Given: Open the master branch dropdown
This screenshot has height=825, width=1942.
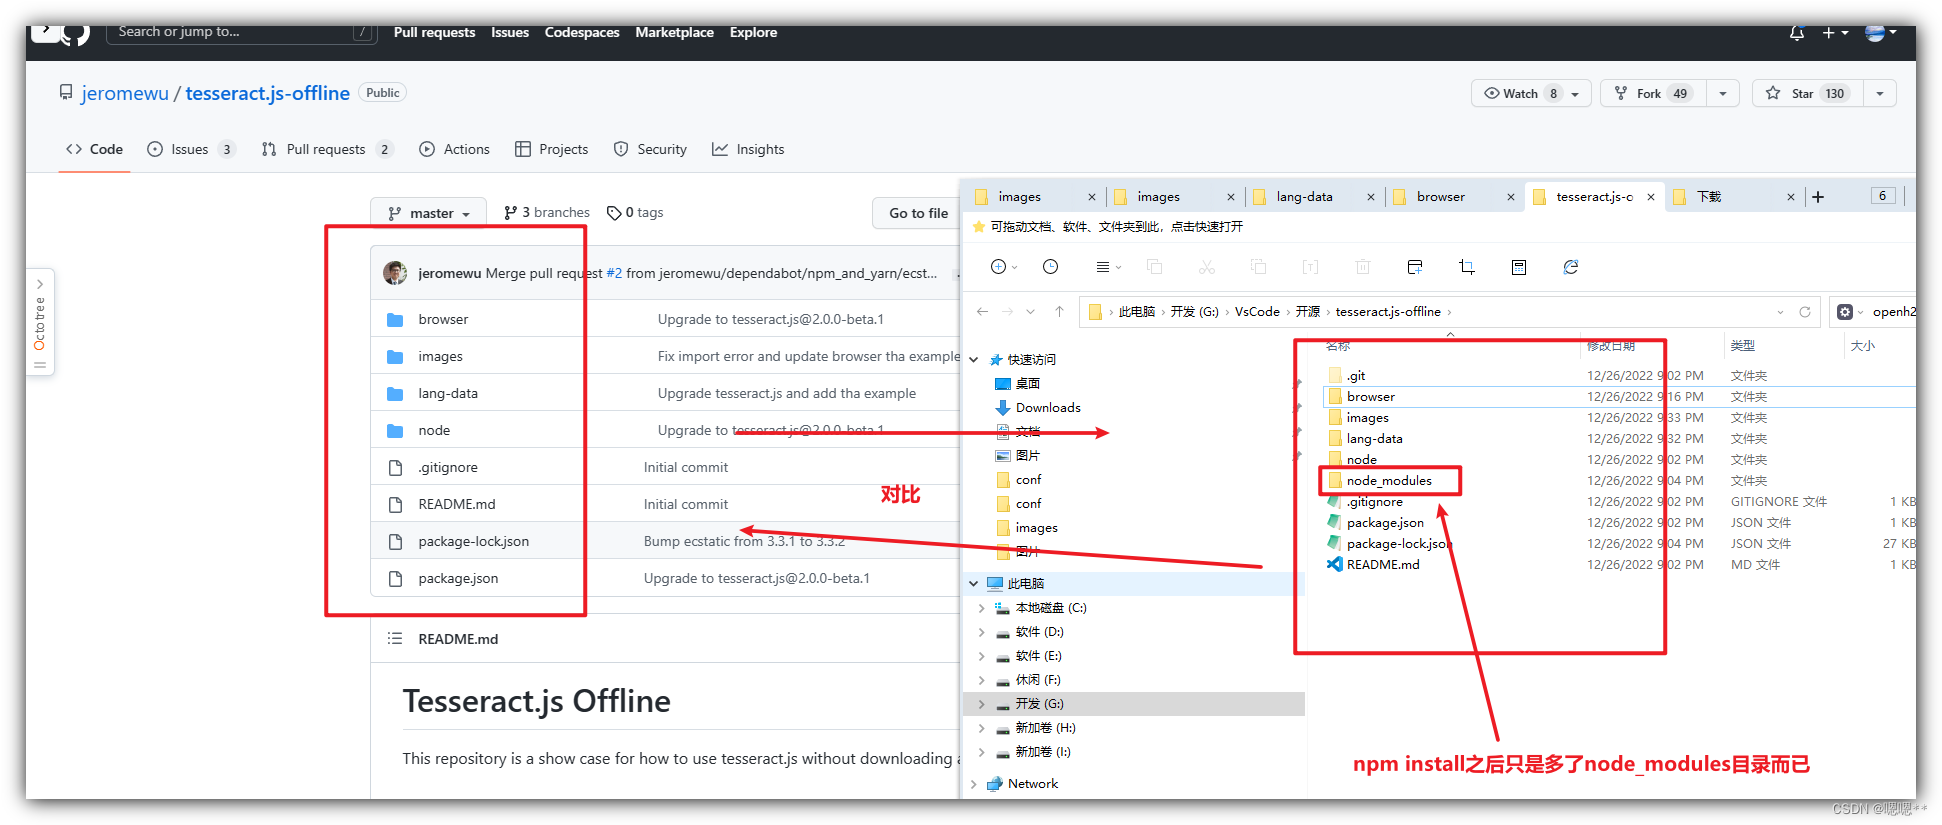Looking at the screenshot, I should 428,213.
